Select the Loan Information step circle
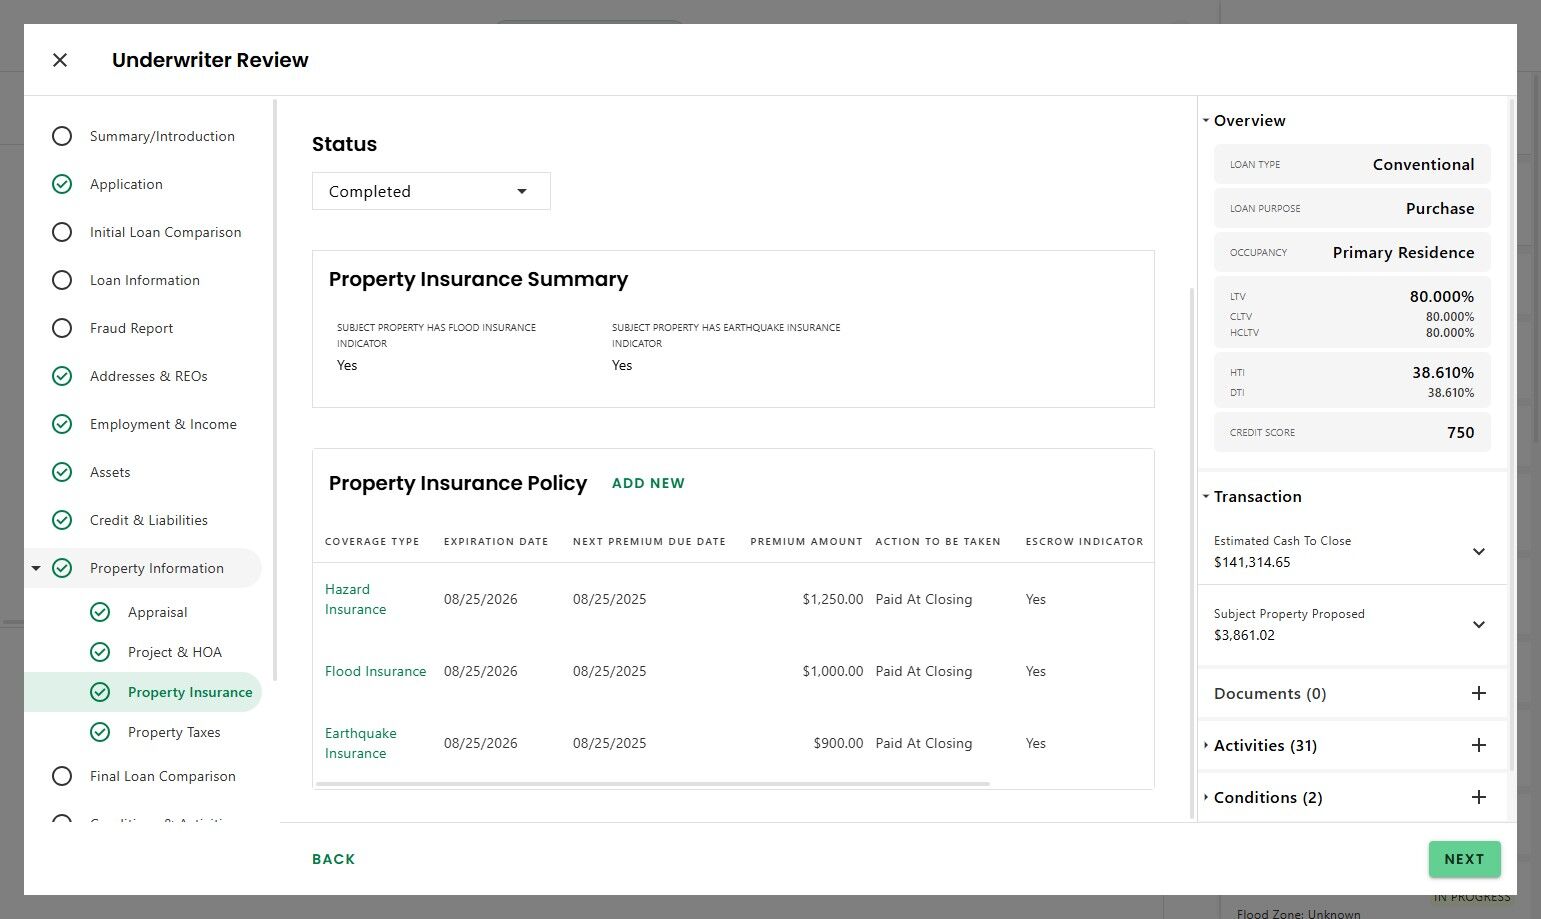This screenshot has width=1541, height=919. 62,280
